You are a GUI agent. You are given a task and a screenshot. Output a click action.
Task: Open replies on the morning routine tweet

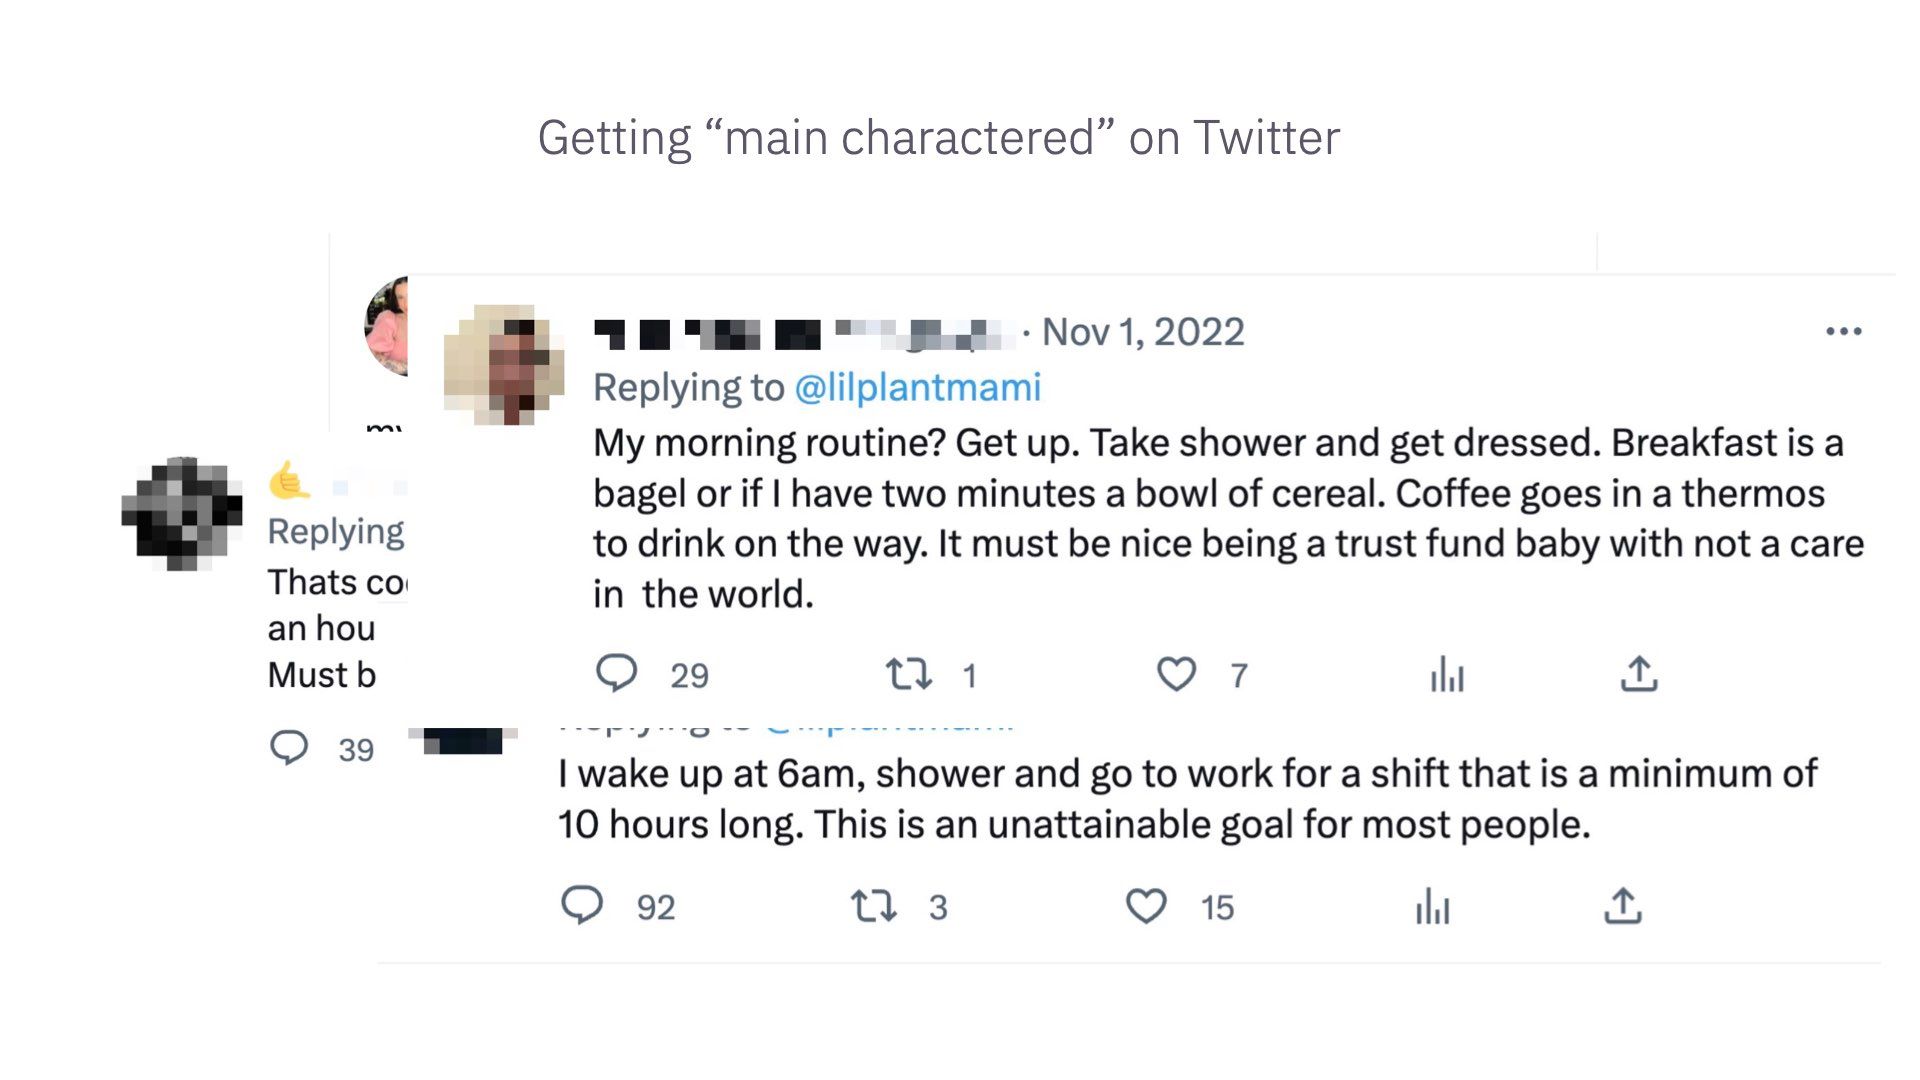(617, 674)
